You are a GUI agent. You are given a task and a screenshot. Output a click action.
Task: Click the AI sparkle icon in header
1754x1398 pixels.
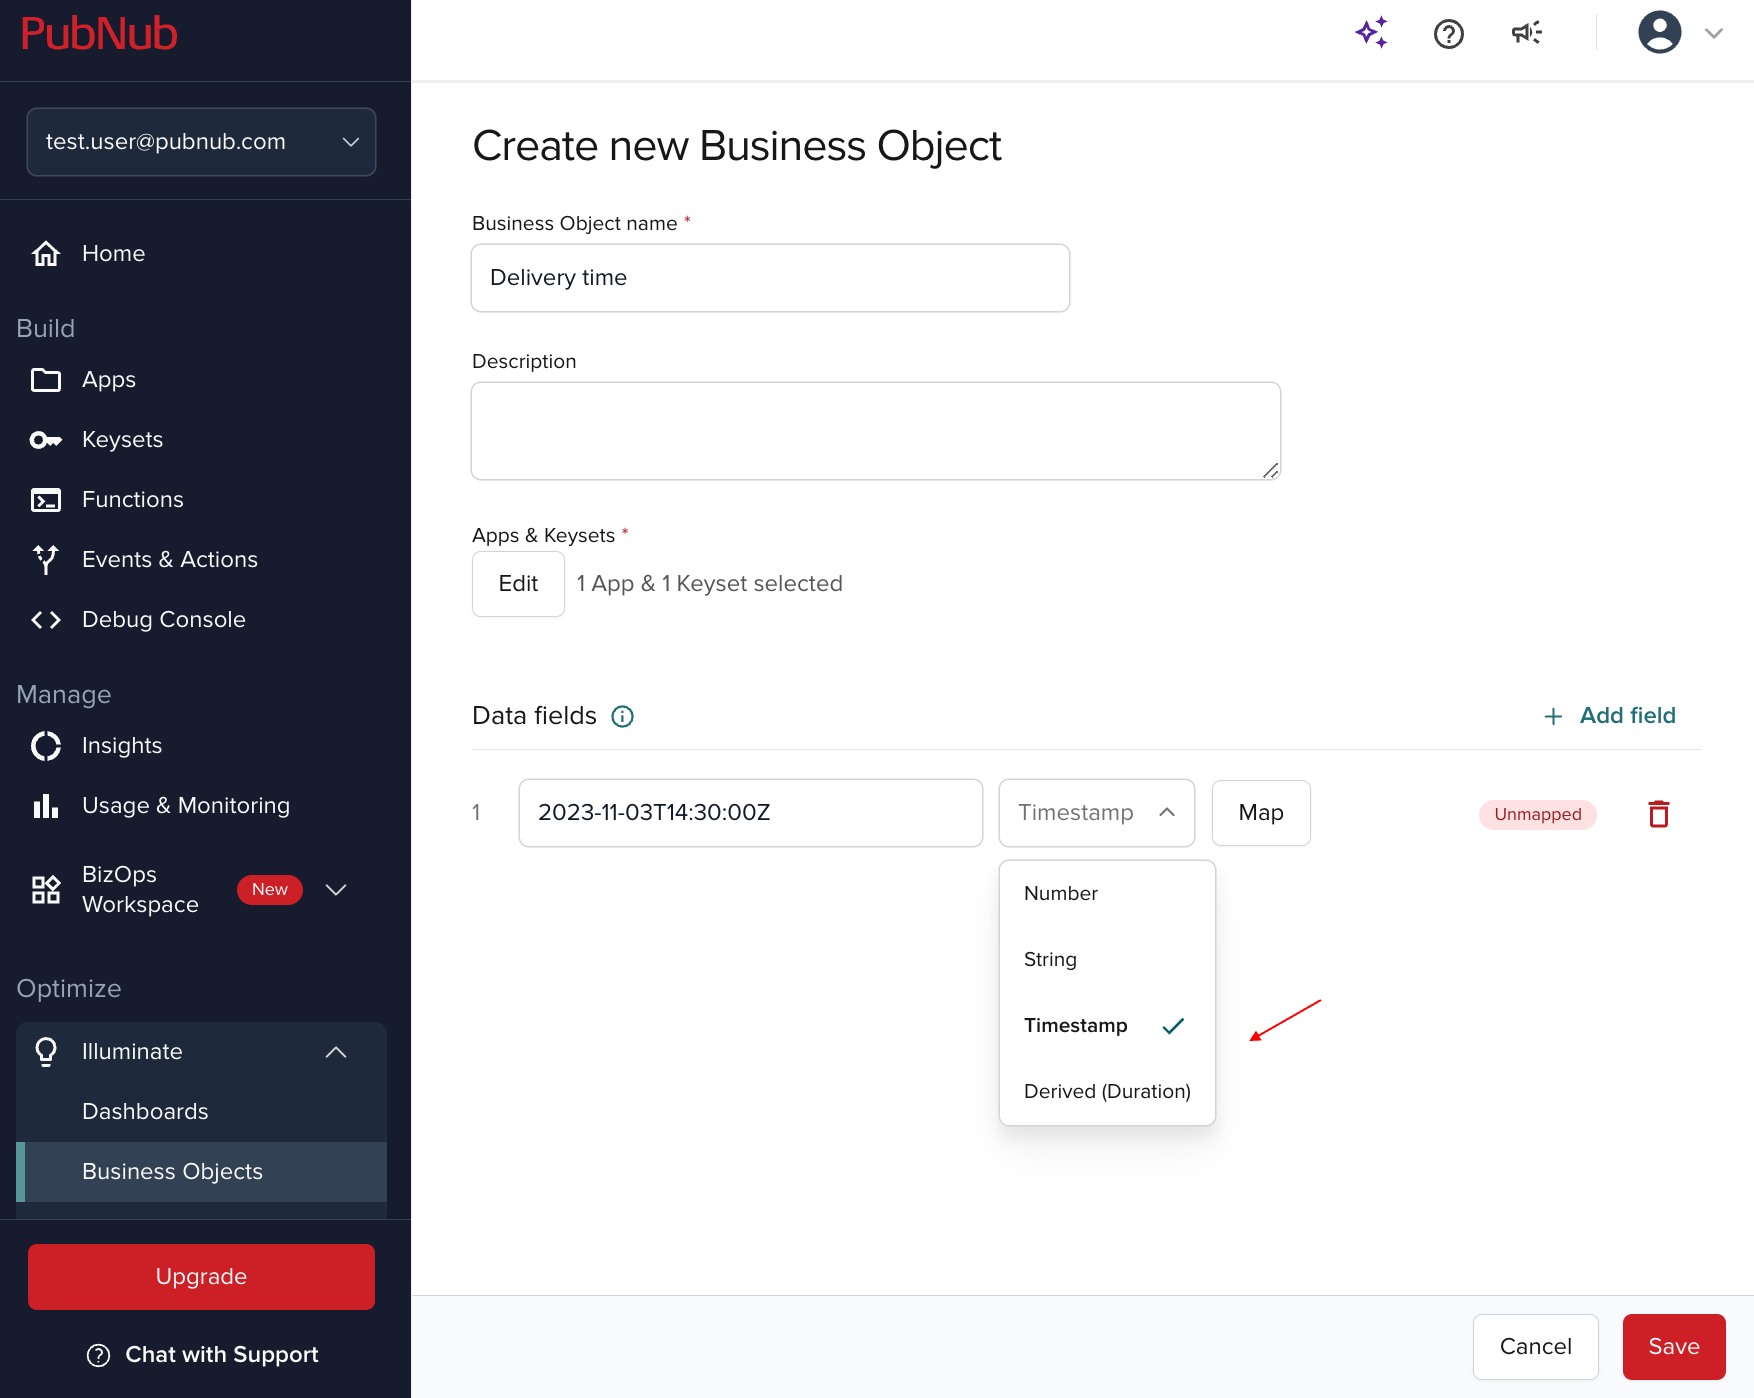[1371, 33]
